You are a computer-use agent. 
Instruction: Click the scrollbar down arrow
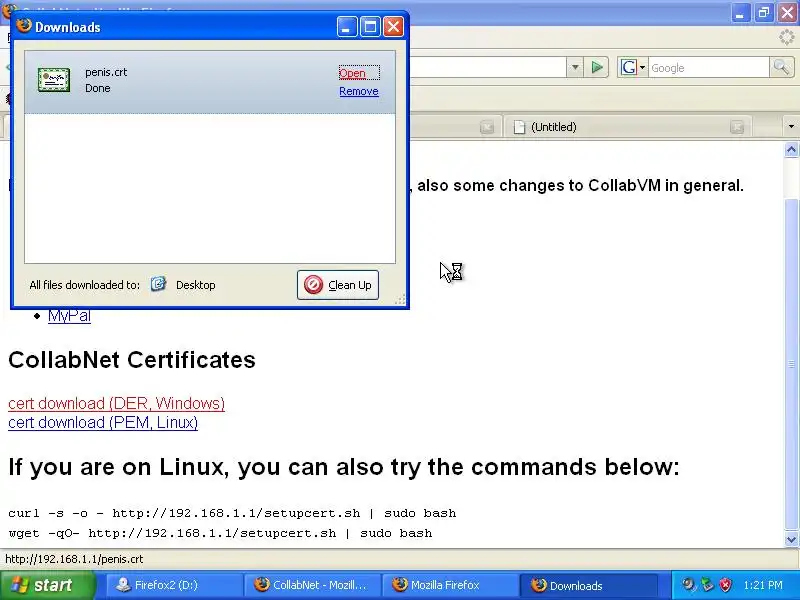click(791, 539)
